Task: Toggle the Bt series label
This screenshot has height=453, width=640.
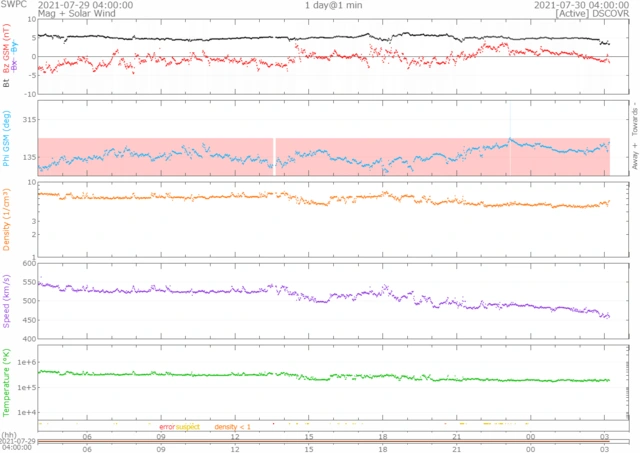Action: (7, 84)
